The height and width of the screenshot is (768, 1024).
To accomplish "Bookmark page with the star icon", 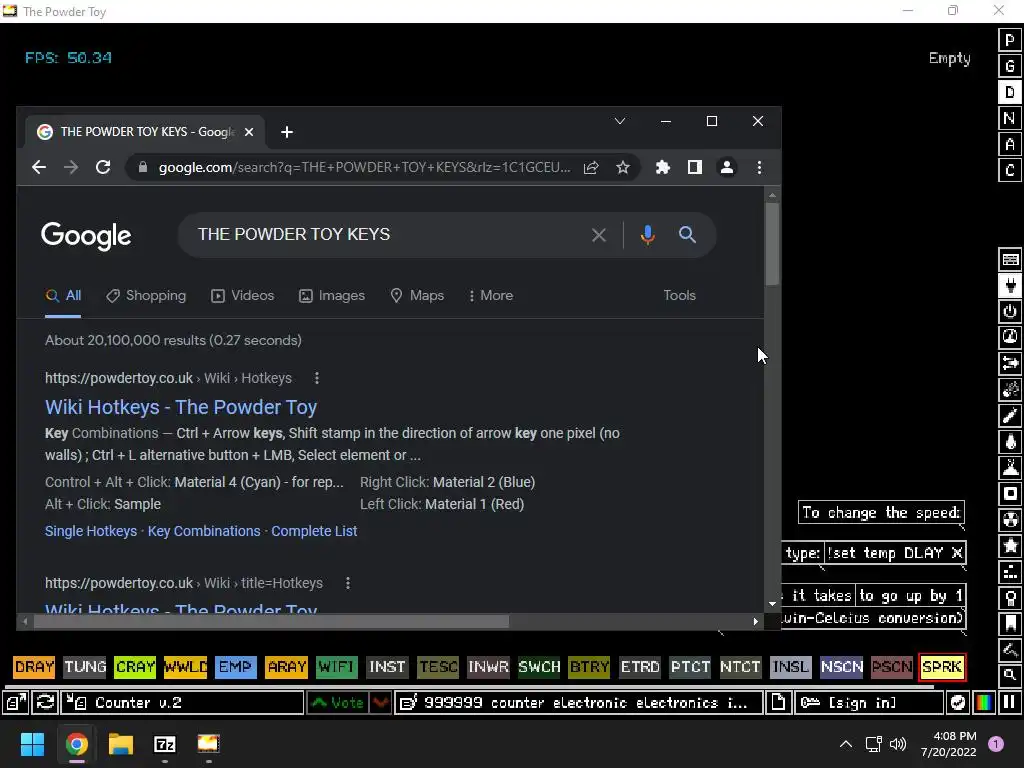I will 623,168.
